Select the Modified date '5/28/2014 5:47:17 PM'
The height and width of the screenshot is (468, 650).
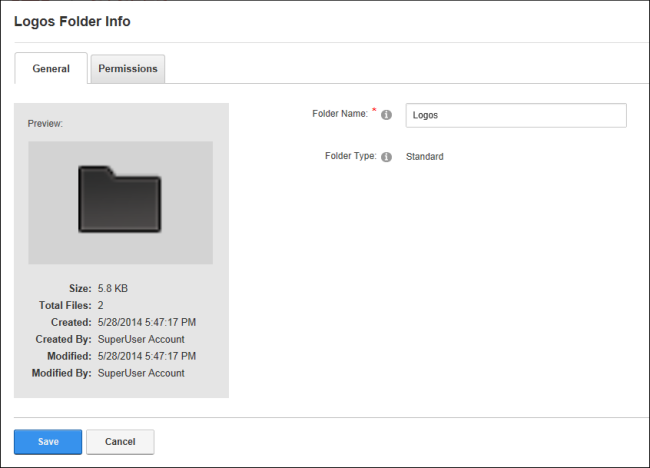click(x=147, y=356)
